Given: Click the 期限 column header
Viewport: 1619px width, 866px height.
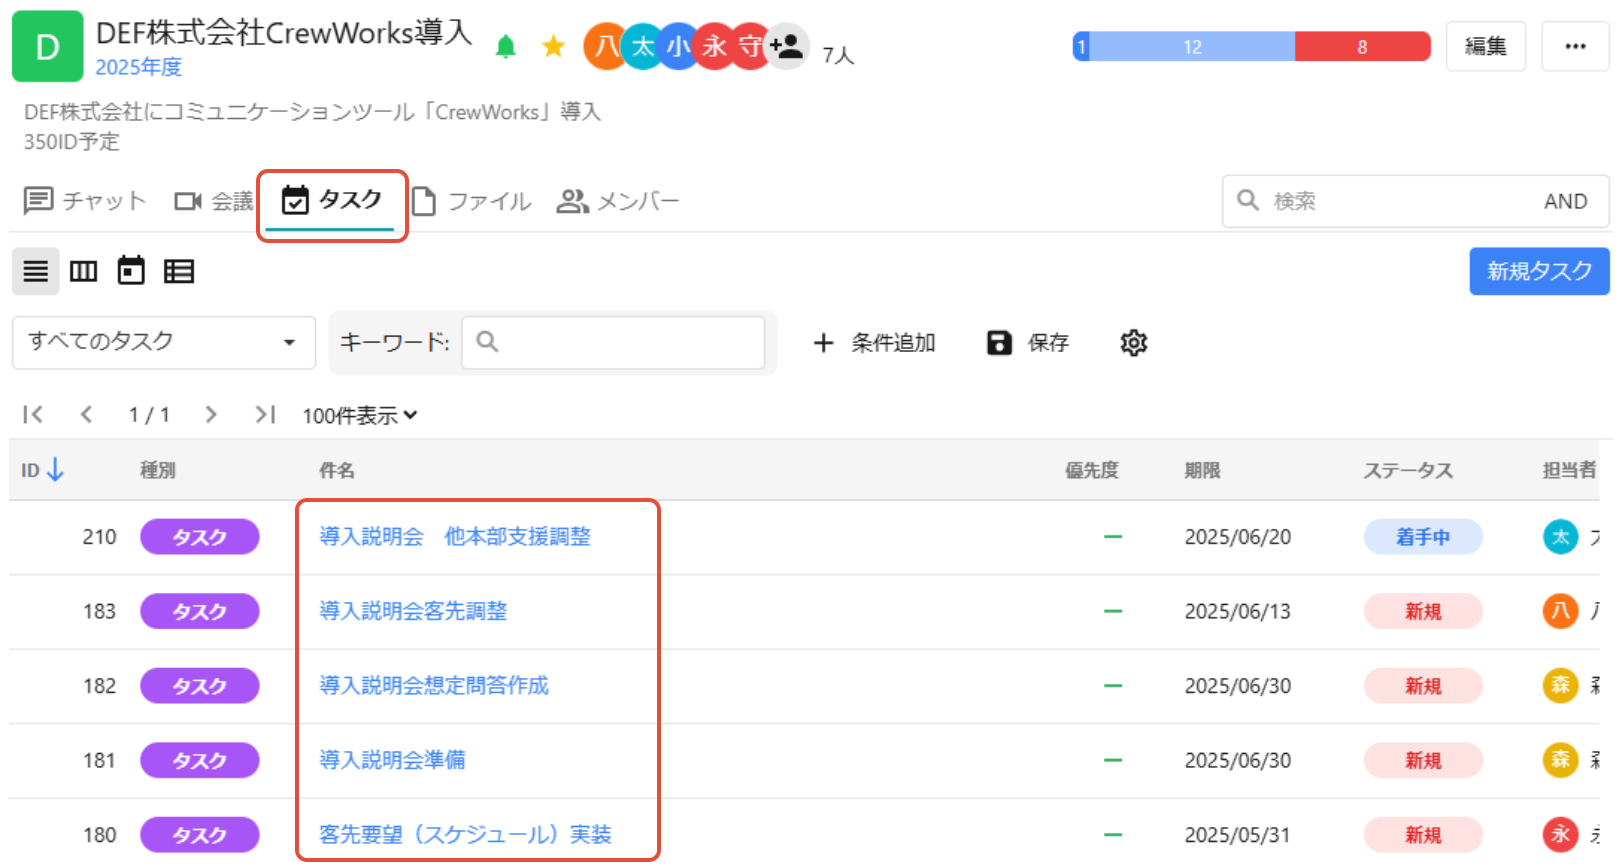Looking at the screenshot, I should (x=1202, y=470).
